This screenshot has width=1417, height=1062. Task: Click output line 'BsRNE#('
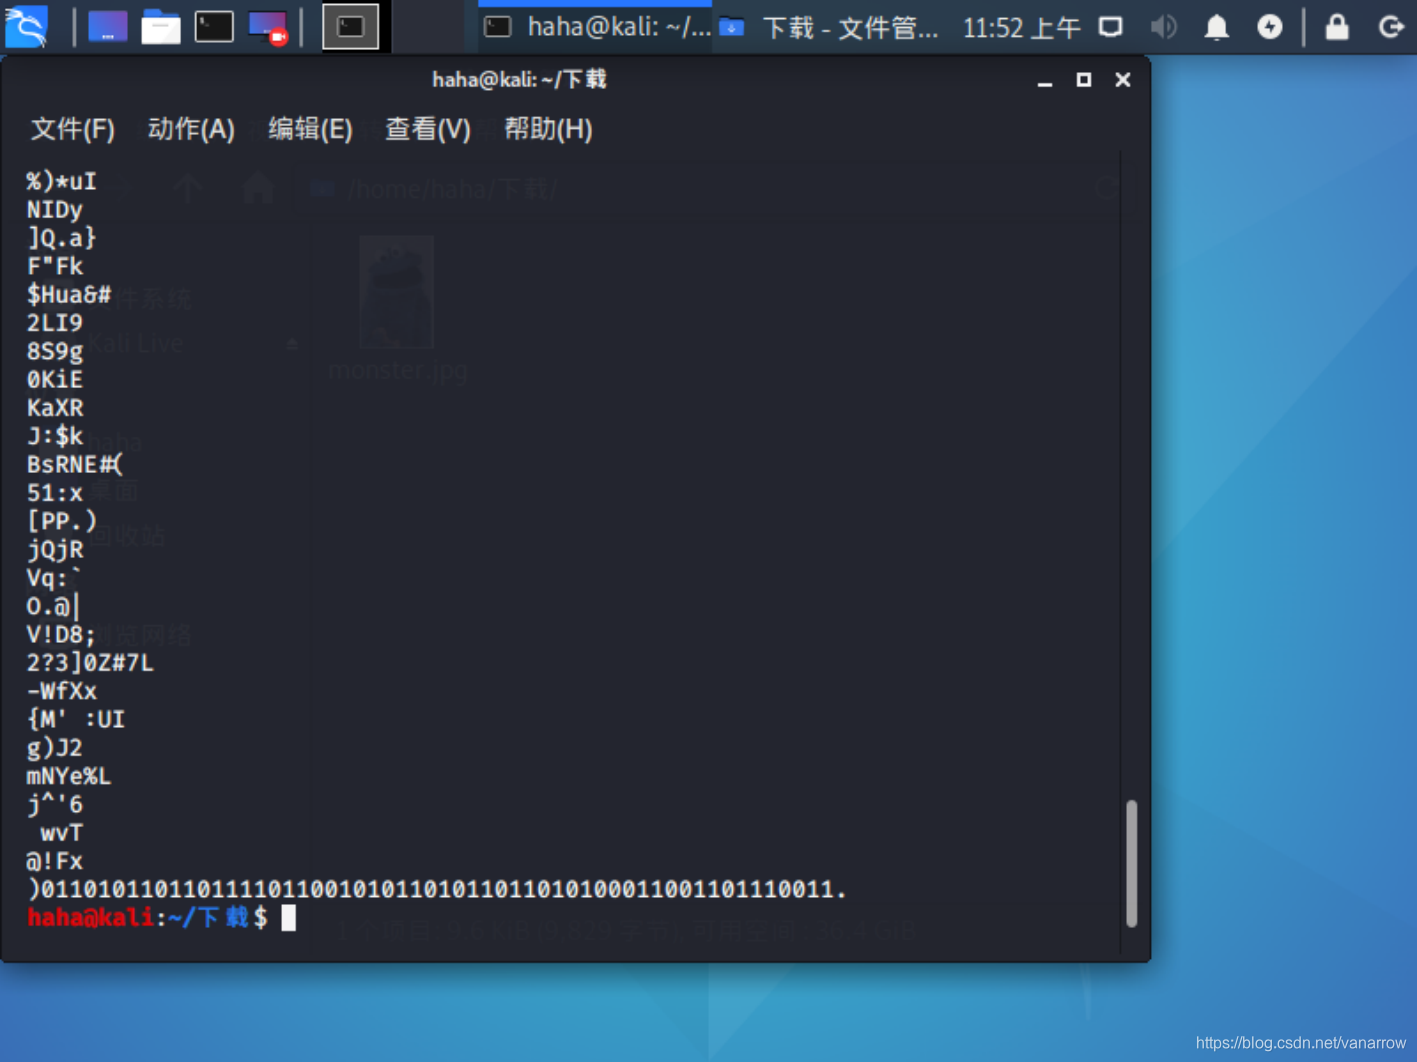[75, 465]
